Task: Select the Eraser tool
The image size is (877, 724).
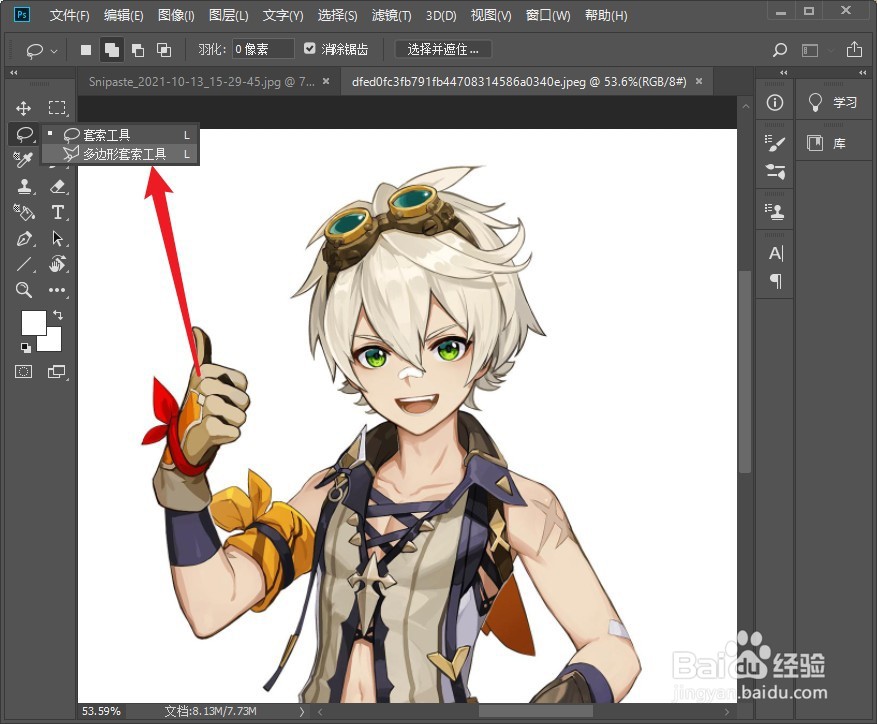Action: tap(57, 186)
